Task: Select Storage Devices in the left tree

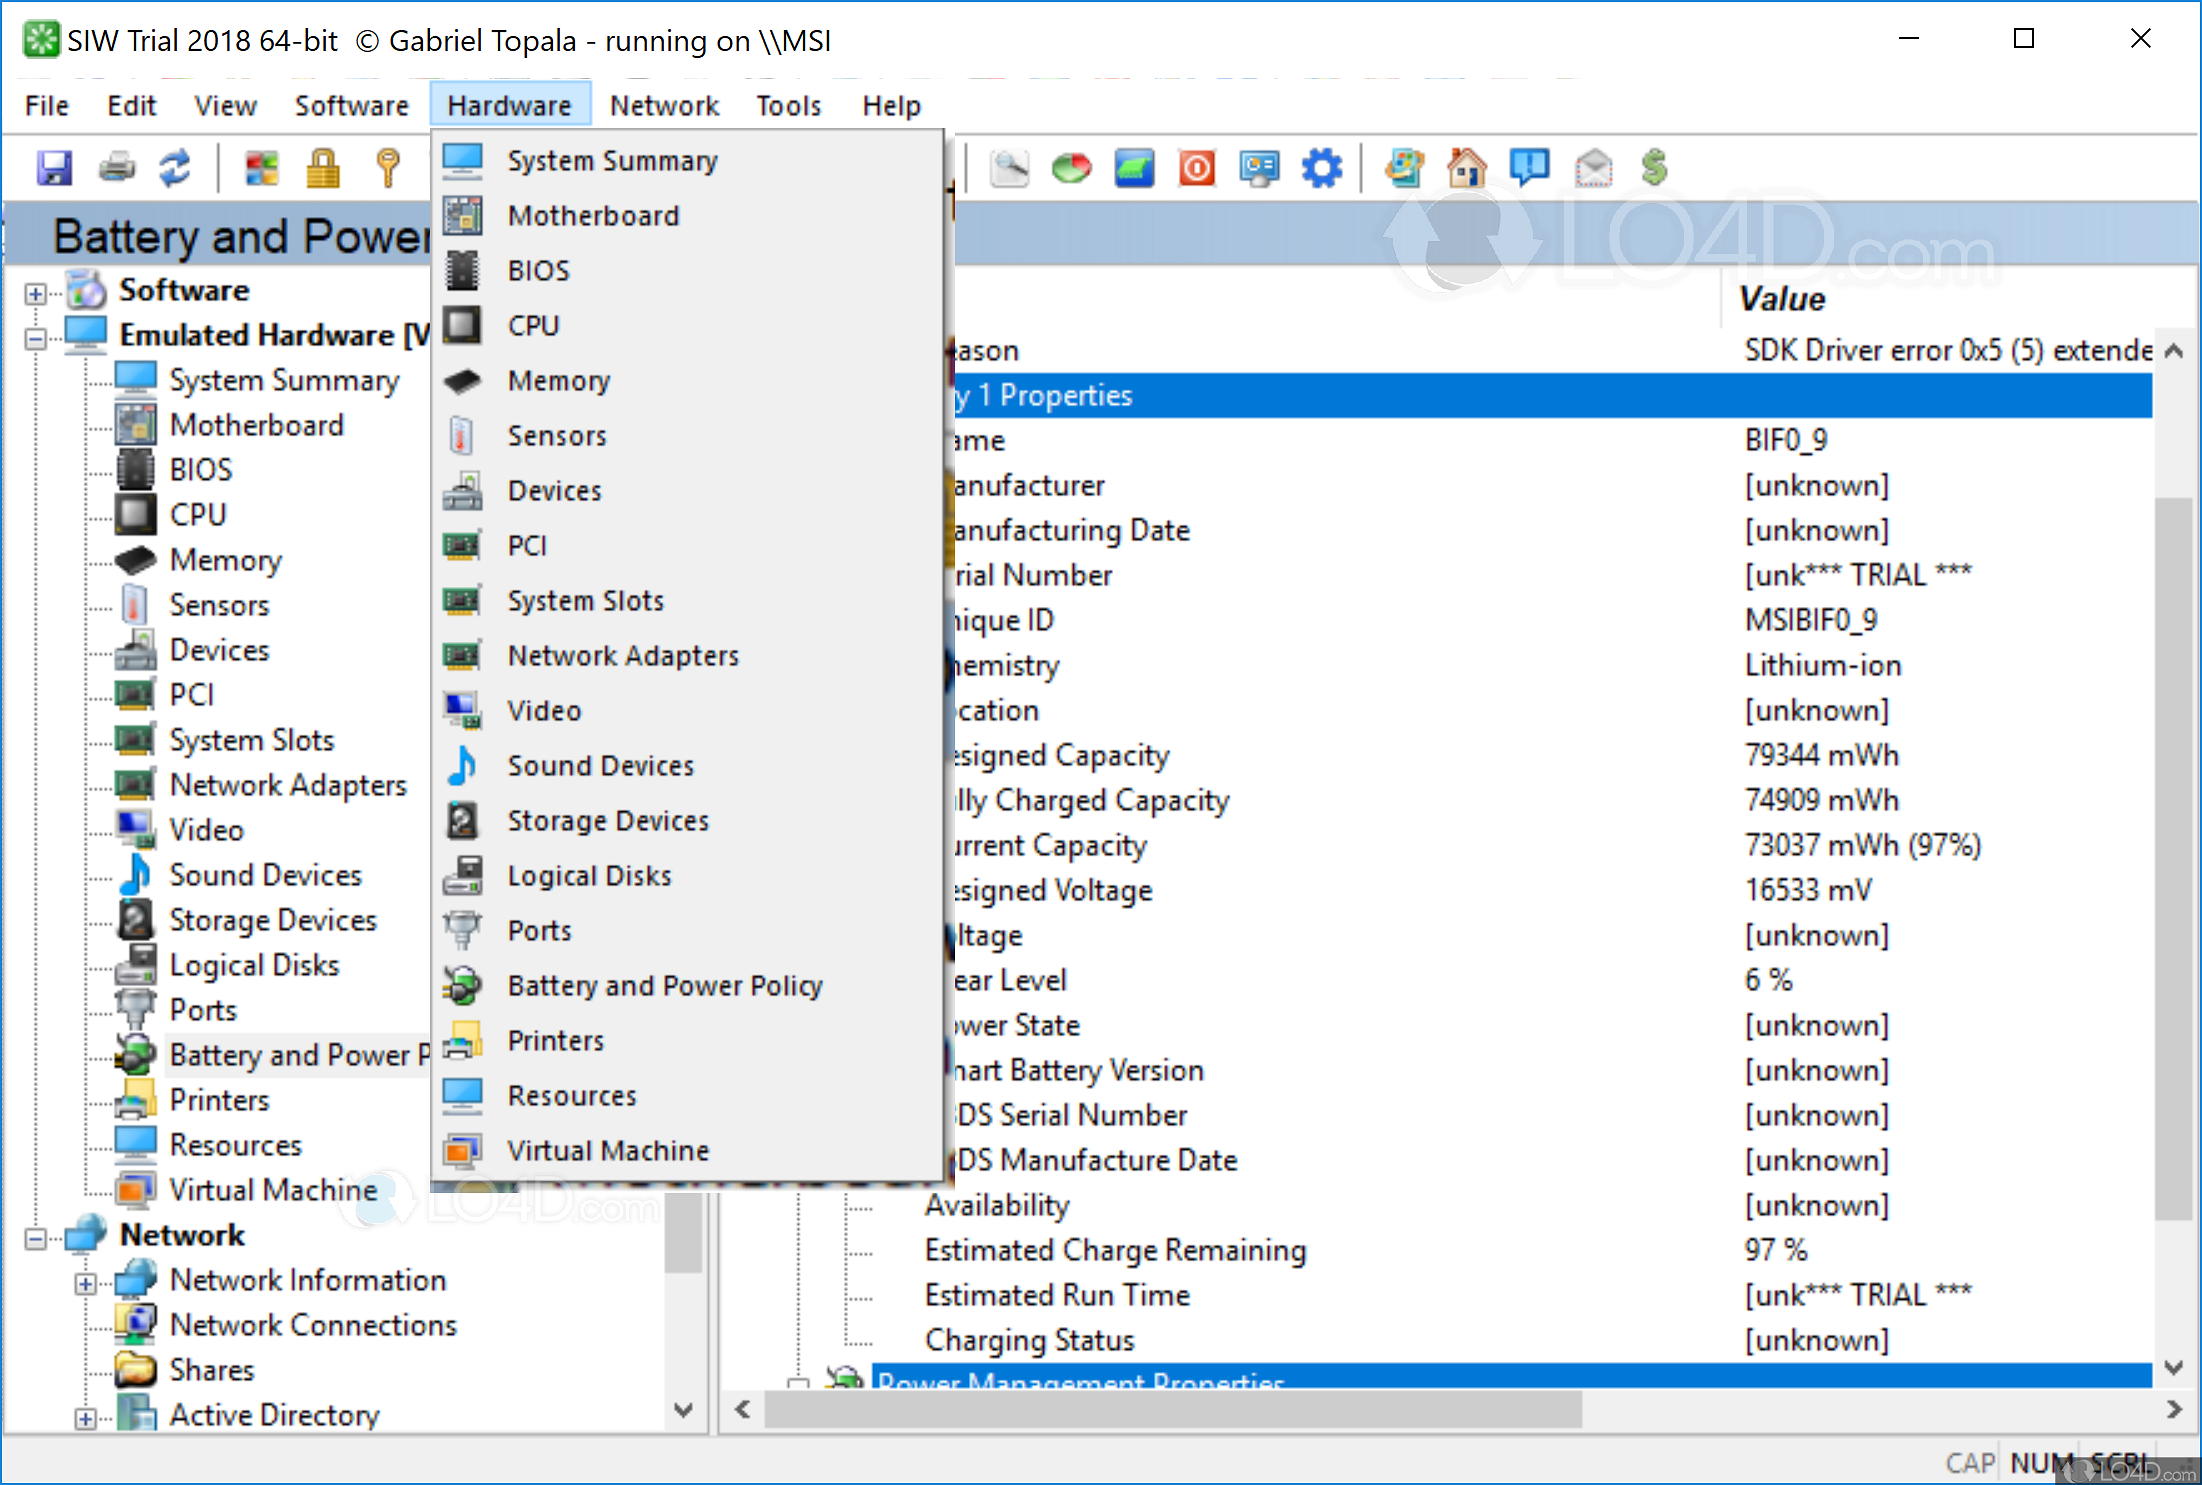Action: [x=272, y=920]
